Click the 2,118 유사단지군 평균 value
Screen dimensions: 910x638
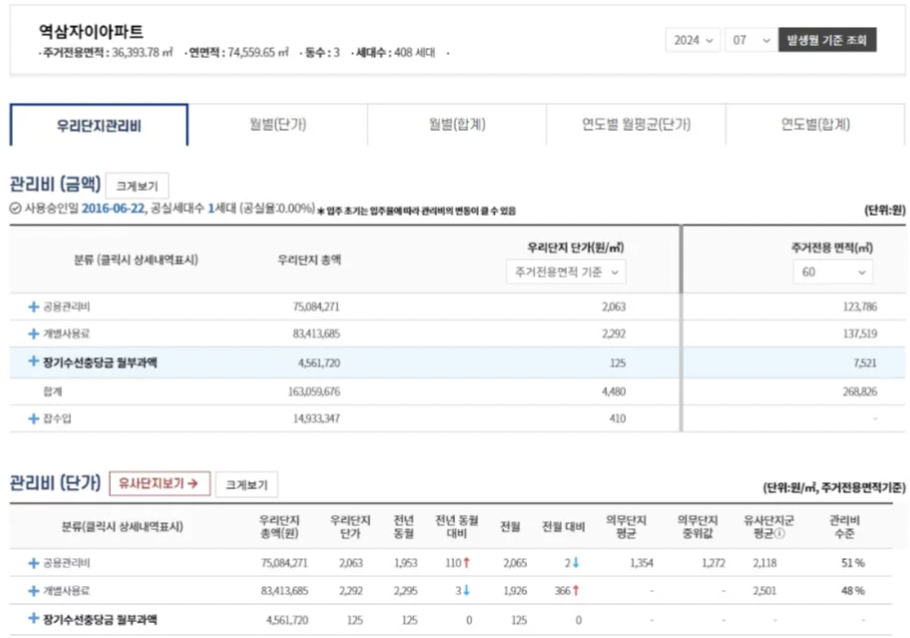pos(765,563)
